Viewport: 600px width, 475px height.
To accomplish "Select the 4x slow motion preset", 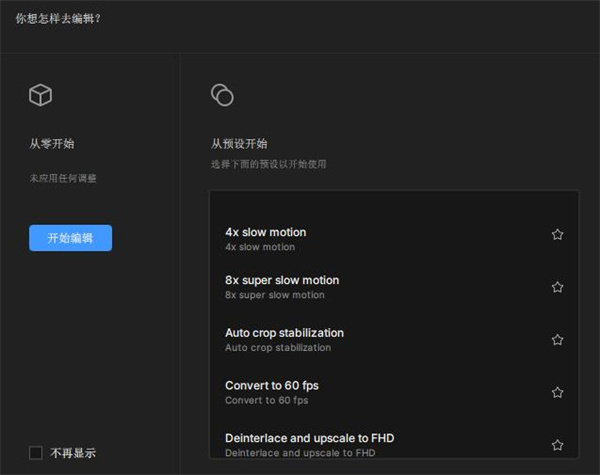I will tap(266, 233).
